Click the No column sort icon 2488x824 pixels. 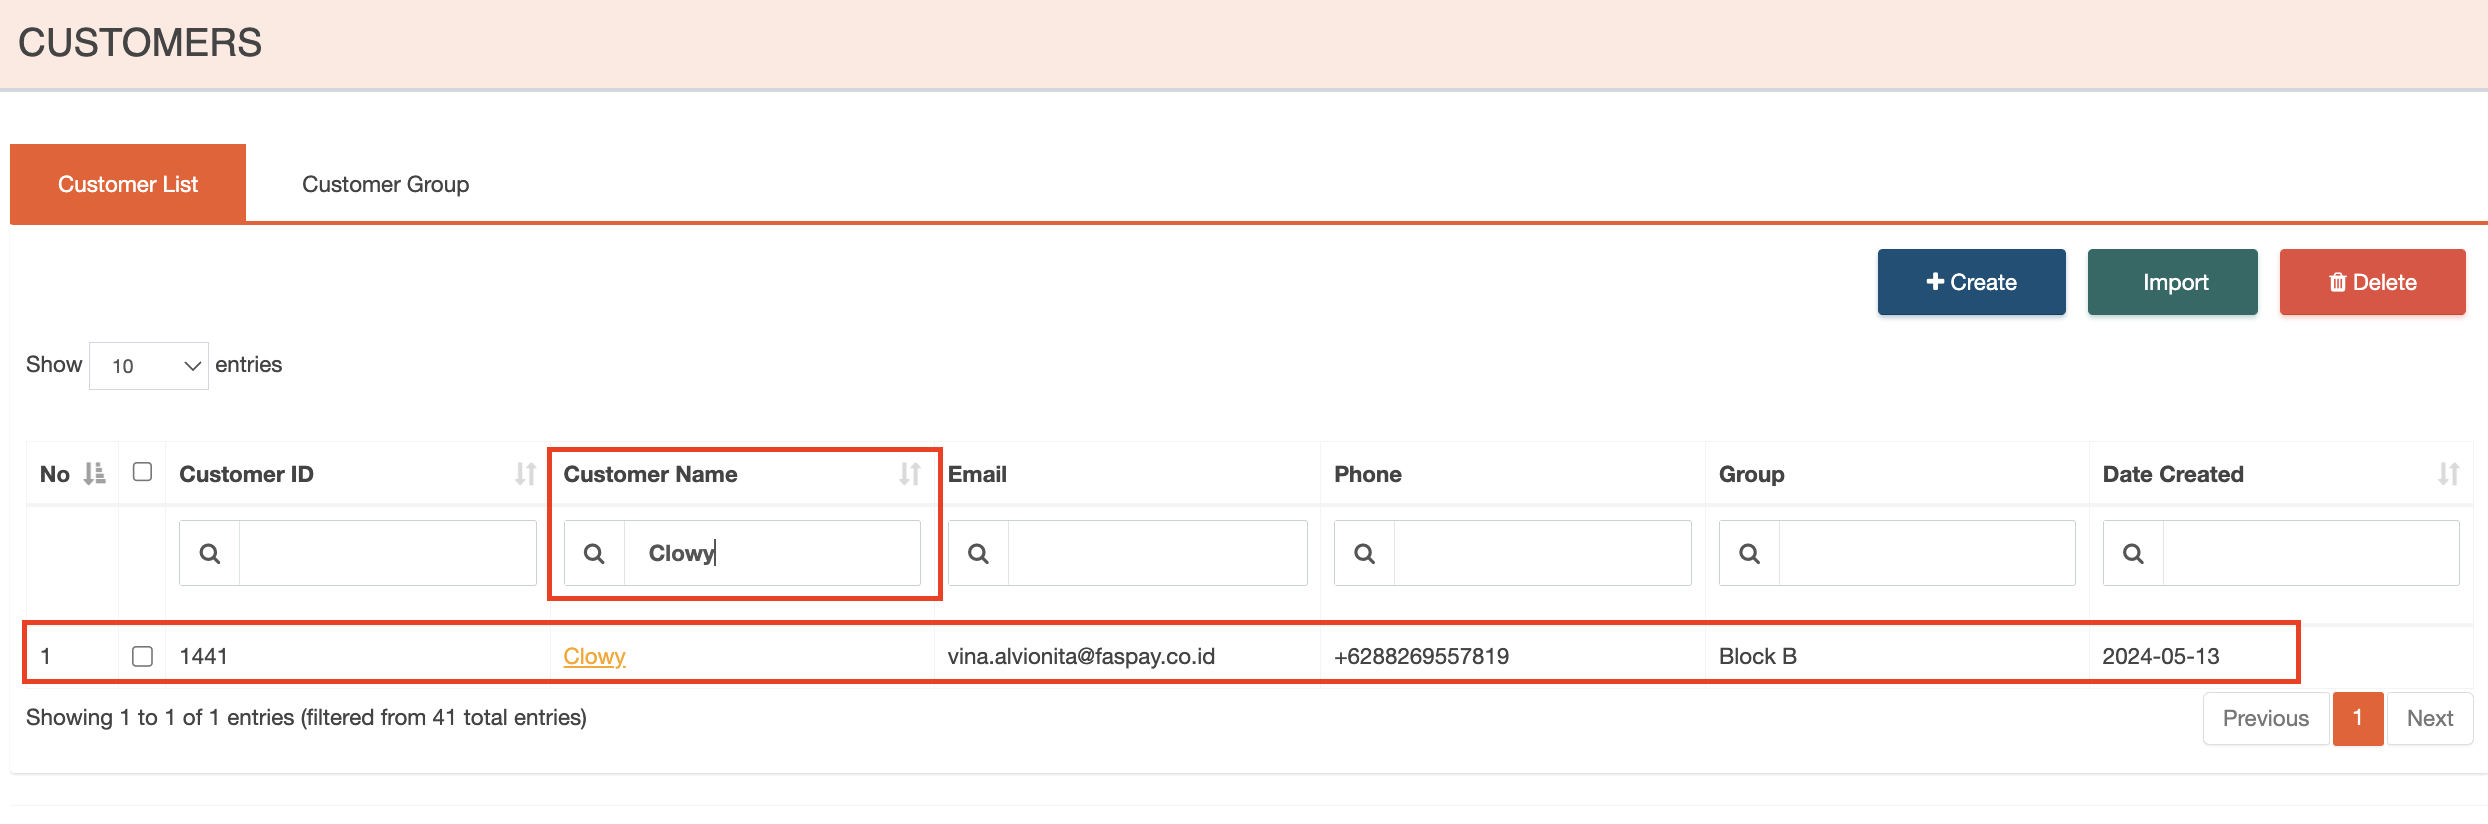pos(94,474)
